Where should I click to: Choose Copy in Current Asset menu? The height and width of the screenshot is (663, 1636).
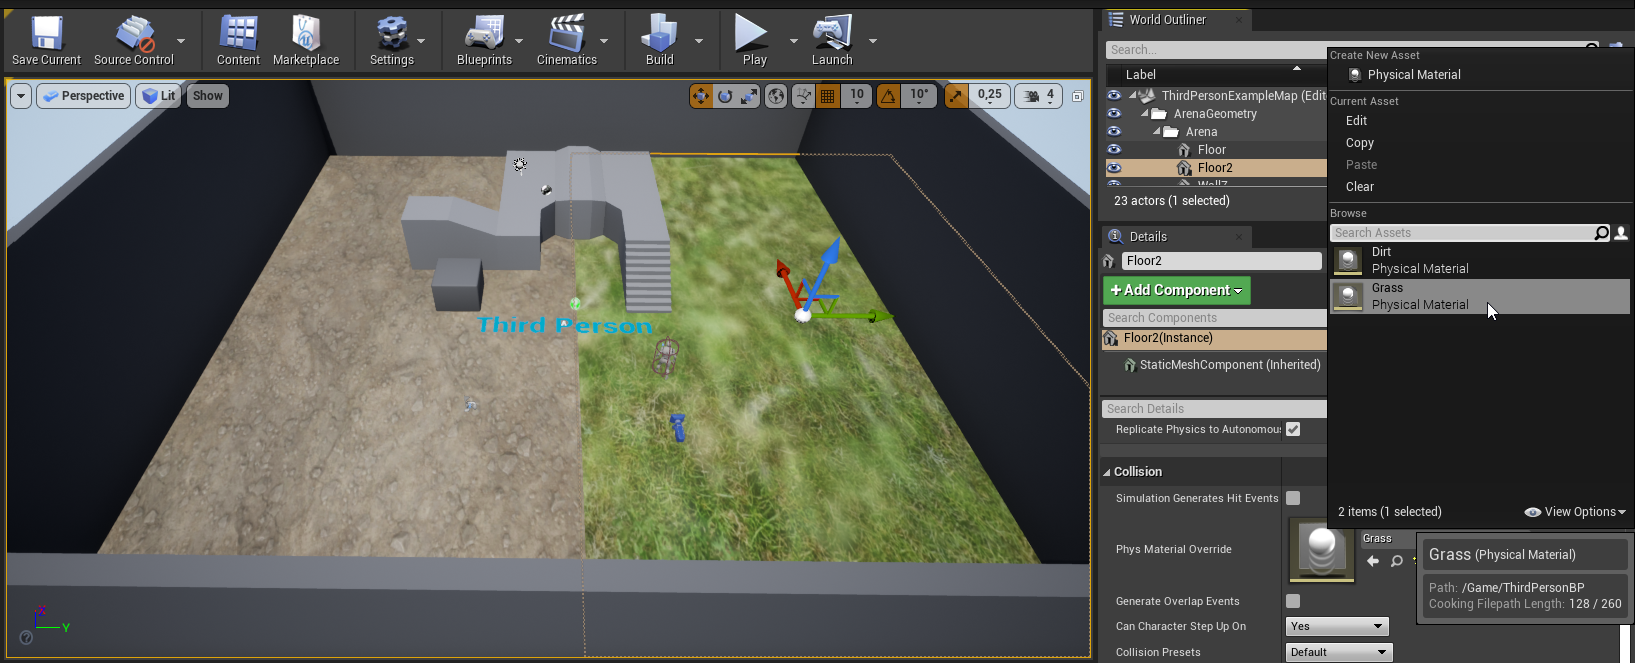point(1360,143)
